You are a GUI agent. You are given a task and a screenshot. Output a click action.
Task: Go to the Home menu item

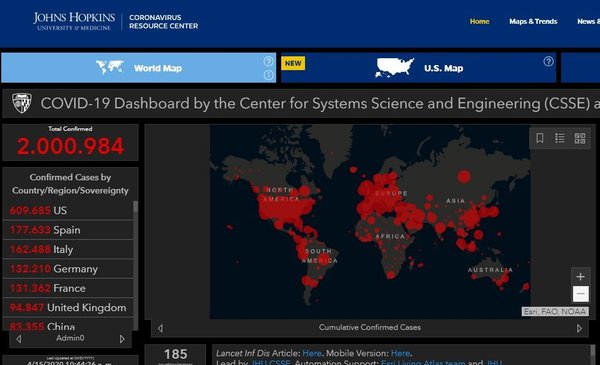479,21
